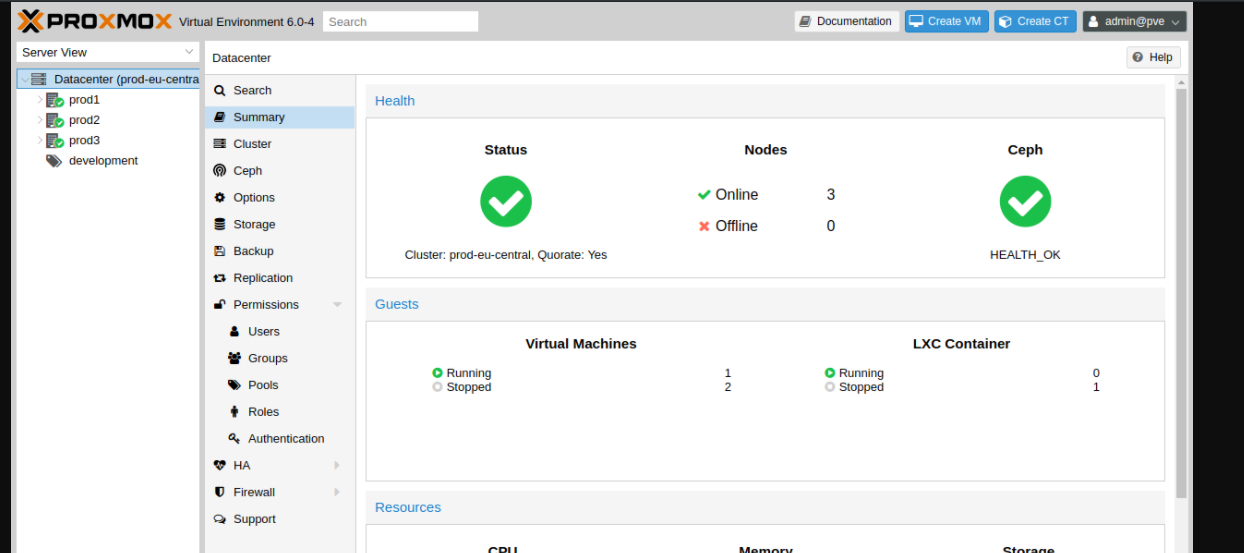
Task: Click the prod2 node icon
Action: 55,120
